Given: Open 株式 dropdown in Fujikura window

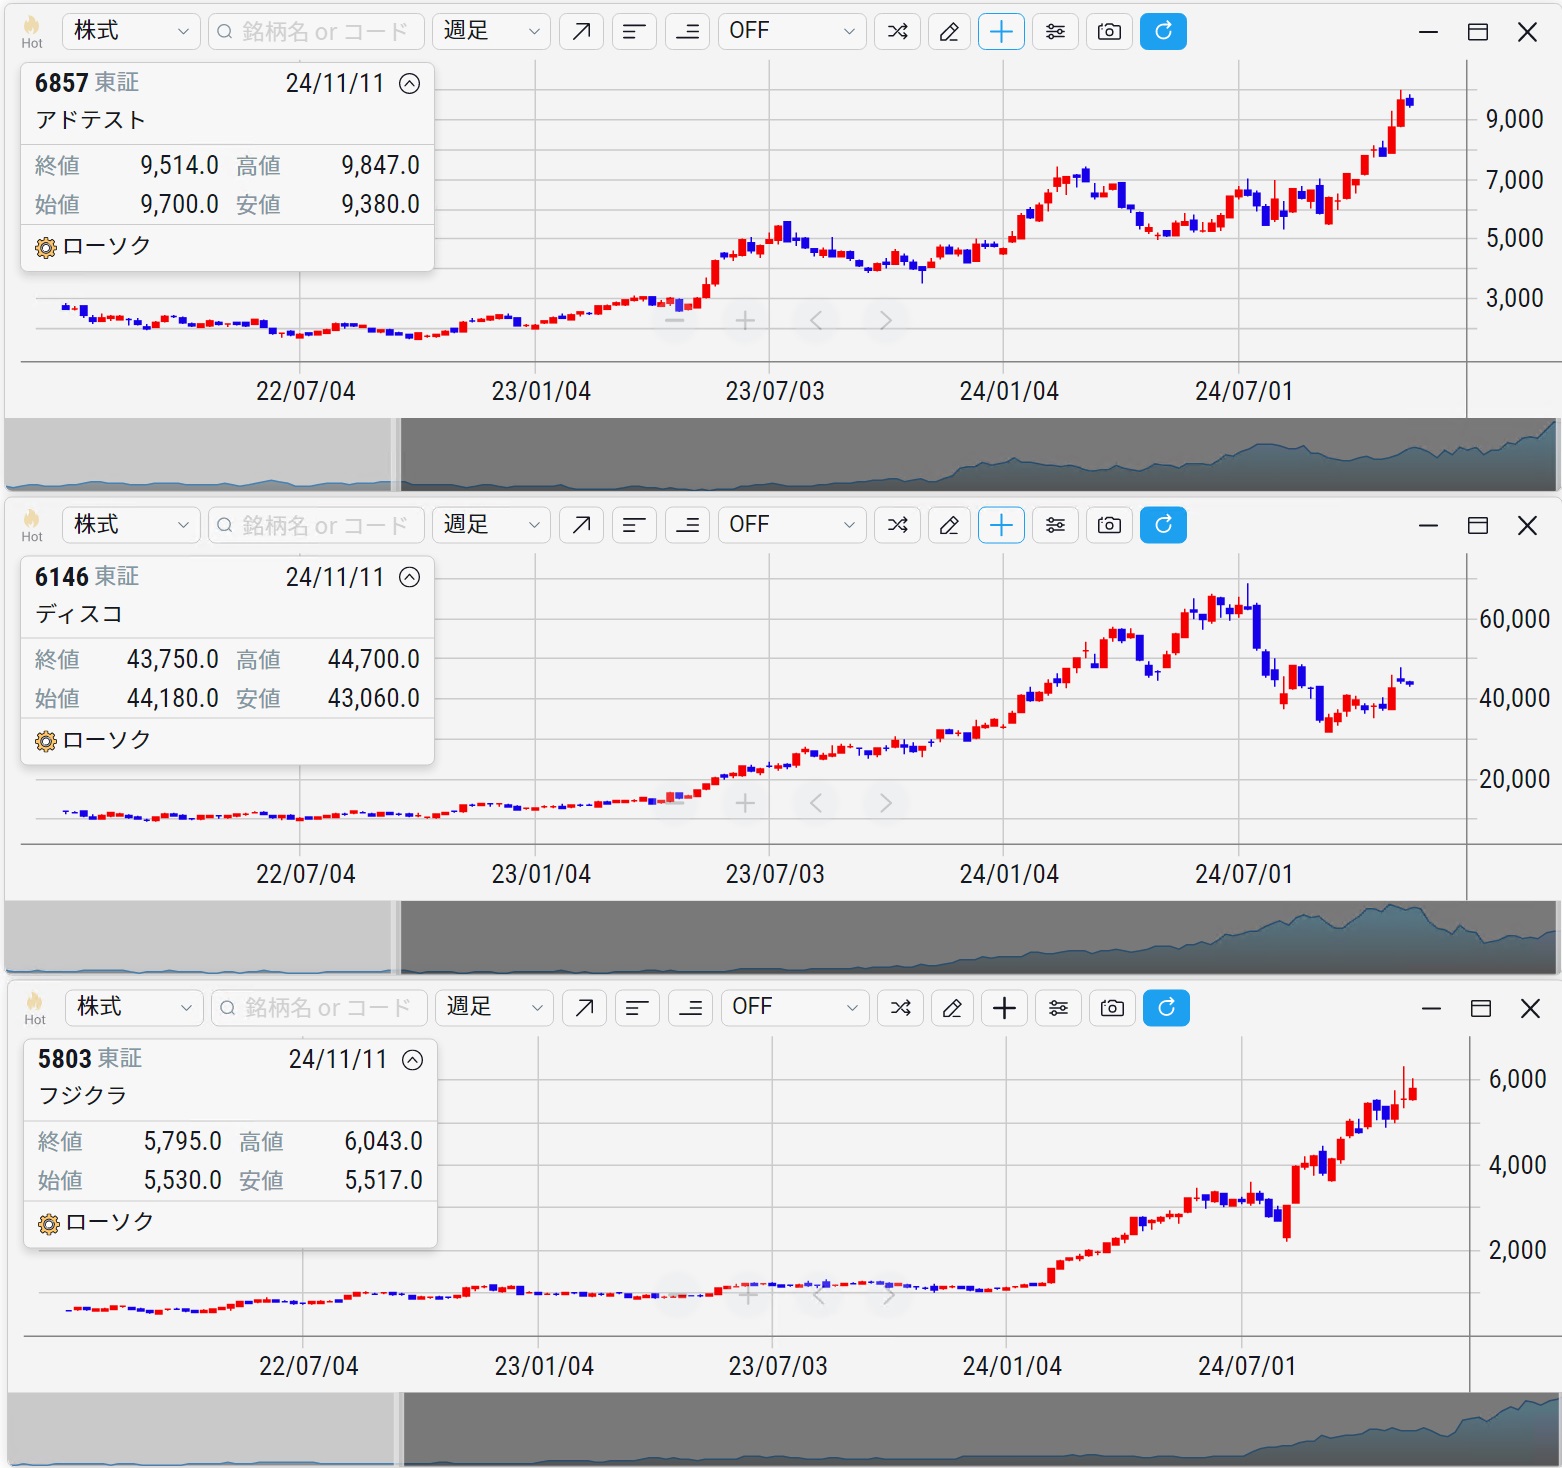Looking at the screenshot, I should [x=134, y=1008].
